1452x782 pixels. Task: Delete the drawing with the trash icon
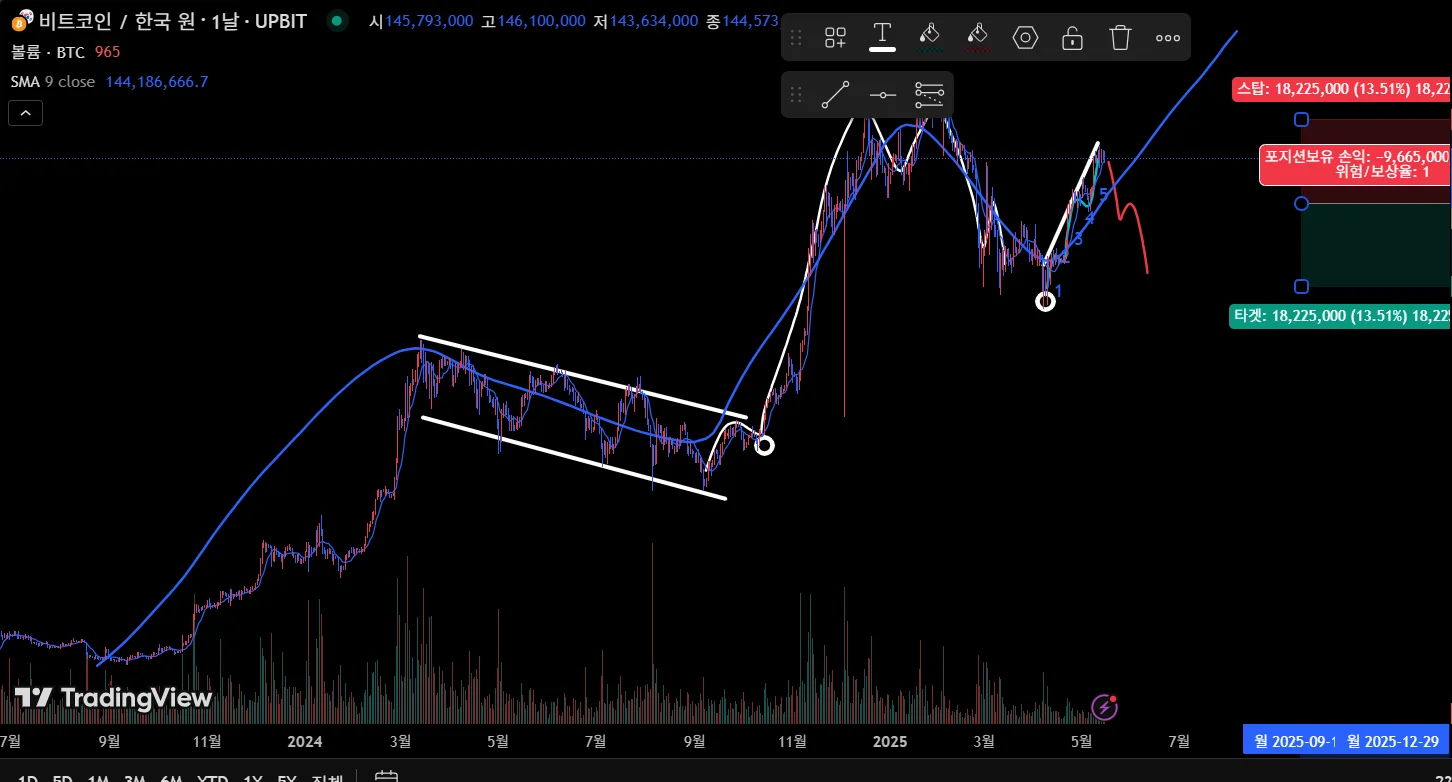coord(1120,38)
